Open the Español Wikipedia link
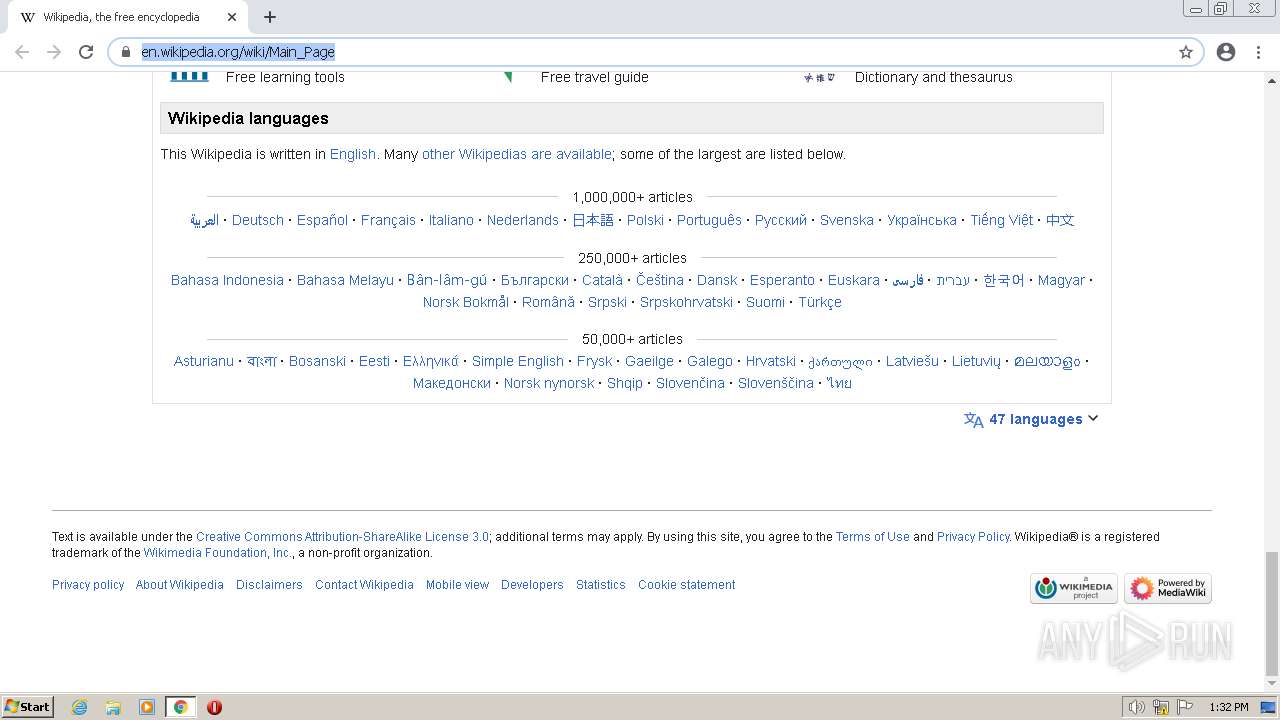This screenshot has width=1280, height=720. click(322, 220)
